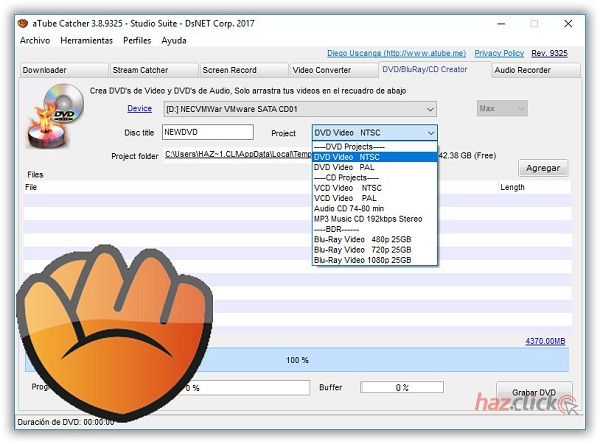Open the Ayuda menu
Image resolution: width=600 pixels, height=444 pixels.
click(x=174, y=41)
